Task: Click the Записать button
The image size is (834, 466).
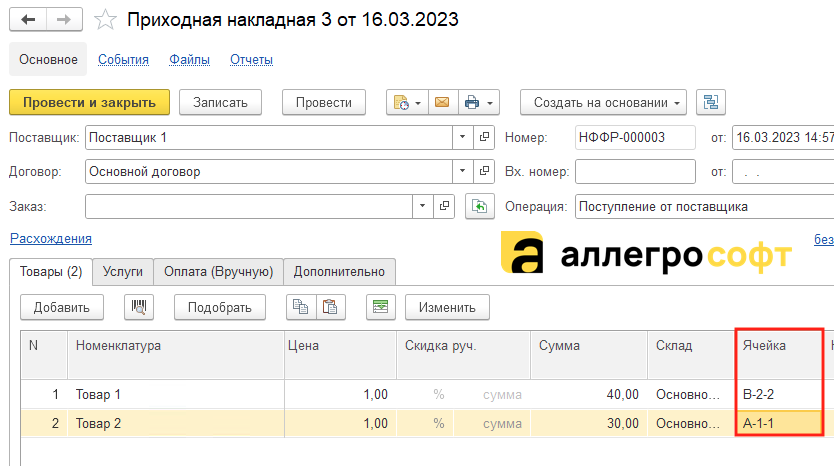Action: pos(220,102)
